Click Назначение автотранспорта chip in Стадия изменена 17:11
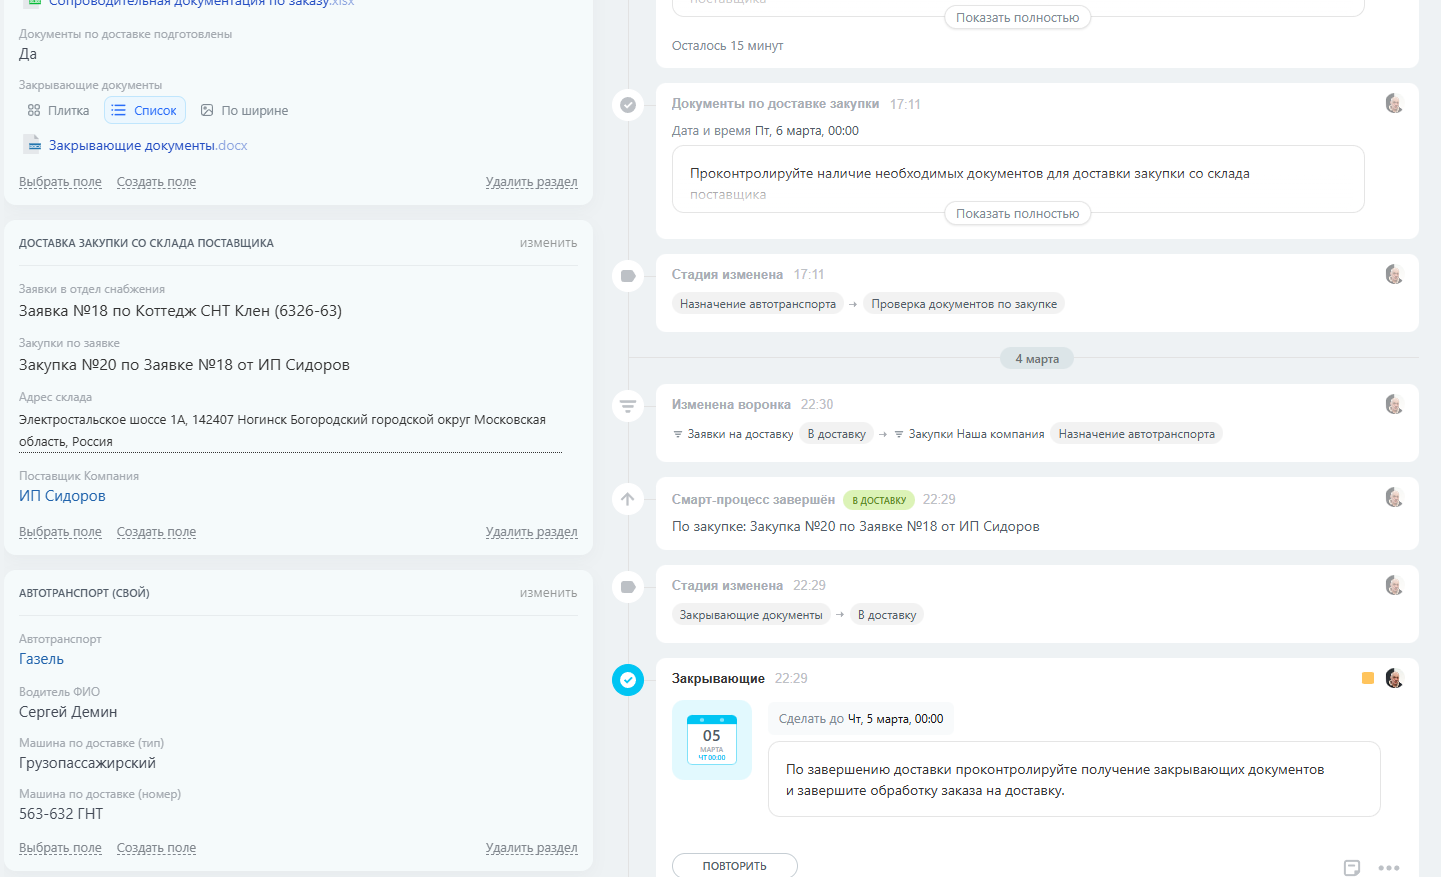The width and height of the screenshot is (1441, 877). [758, 304]
